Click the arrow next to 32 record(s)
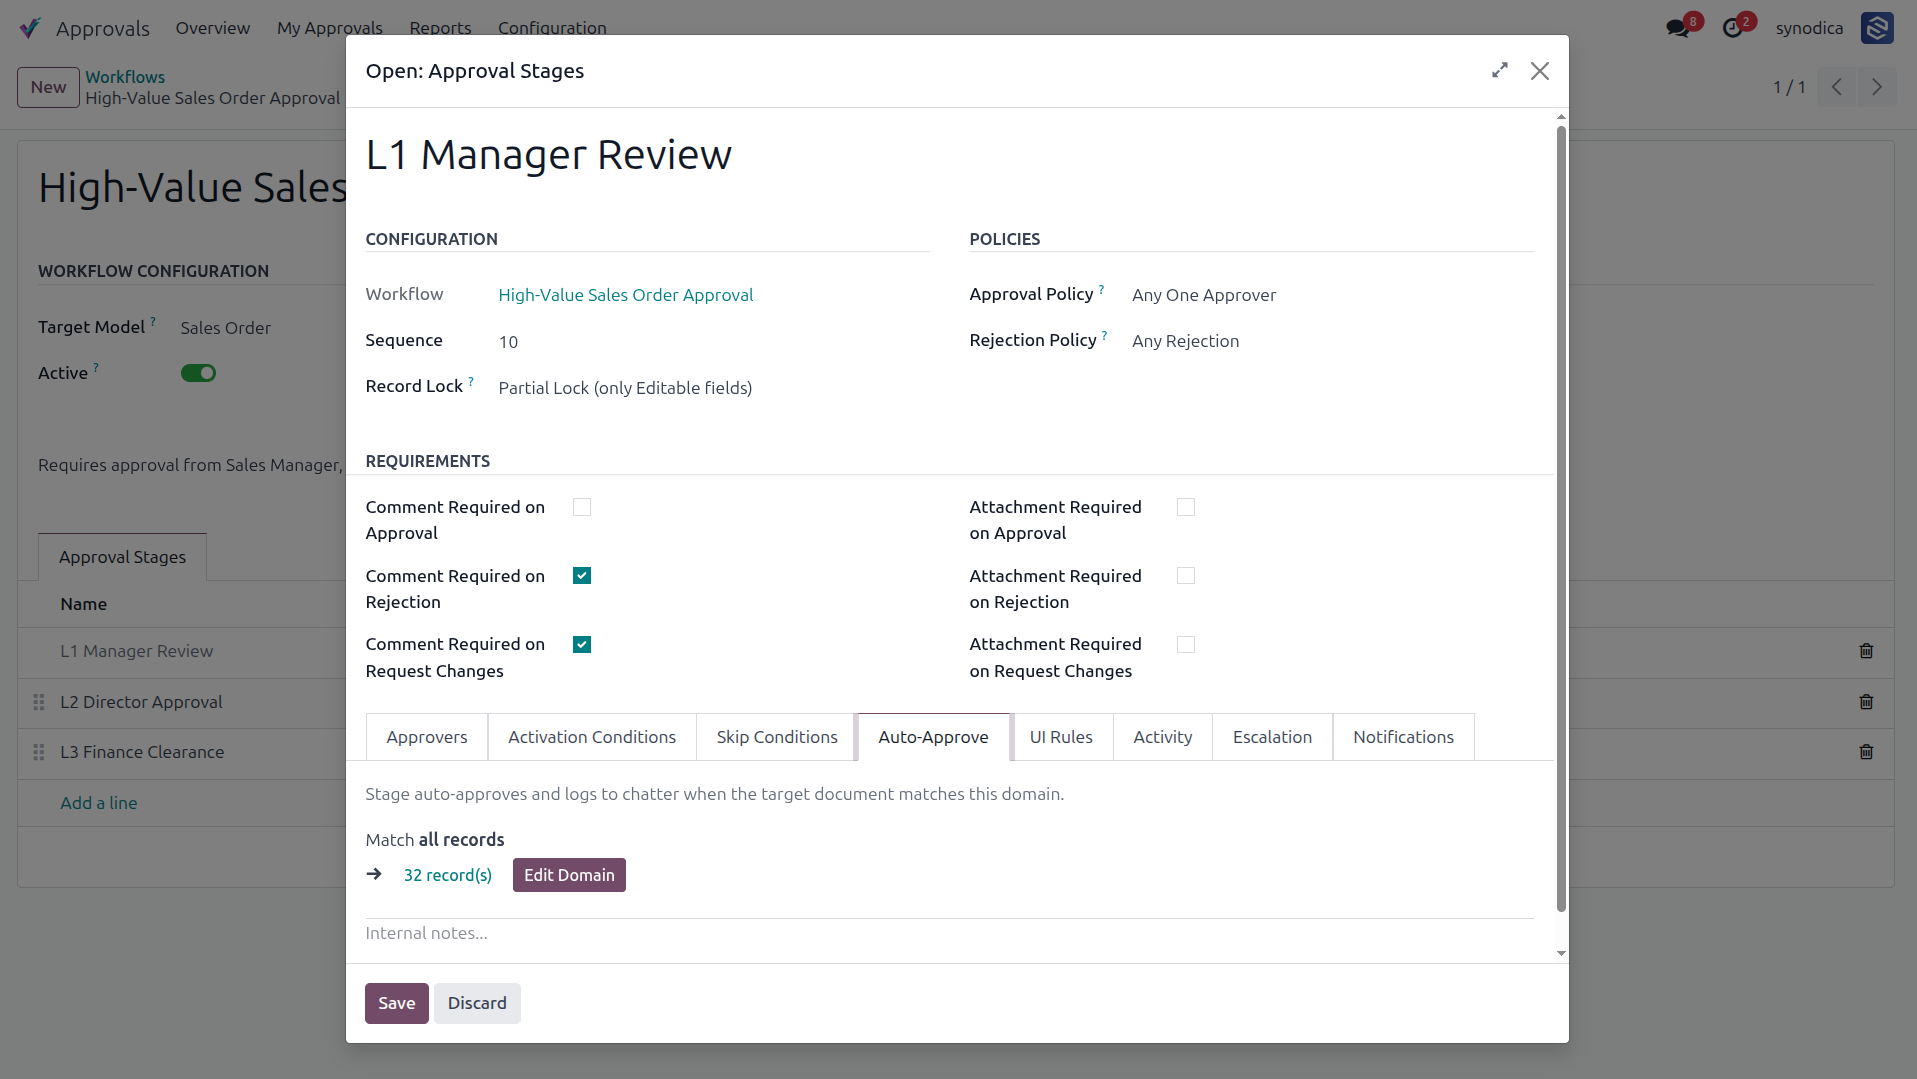 (374, 874)
